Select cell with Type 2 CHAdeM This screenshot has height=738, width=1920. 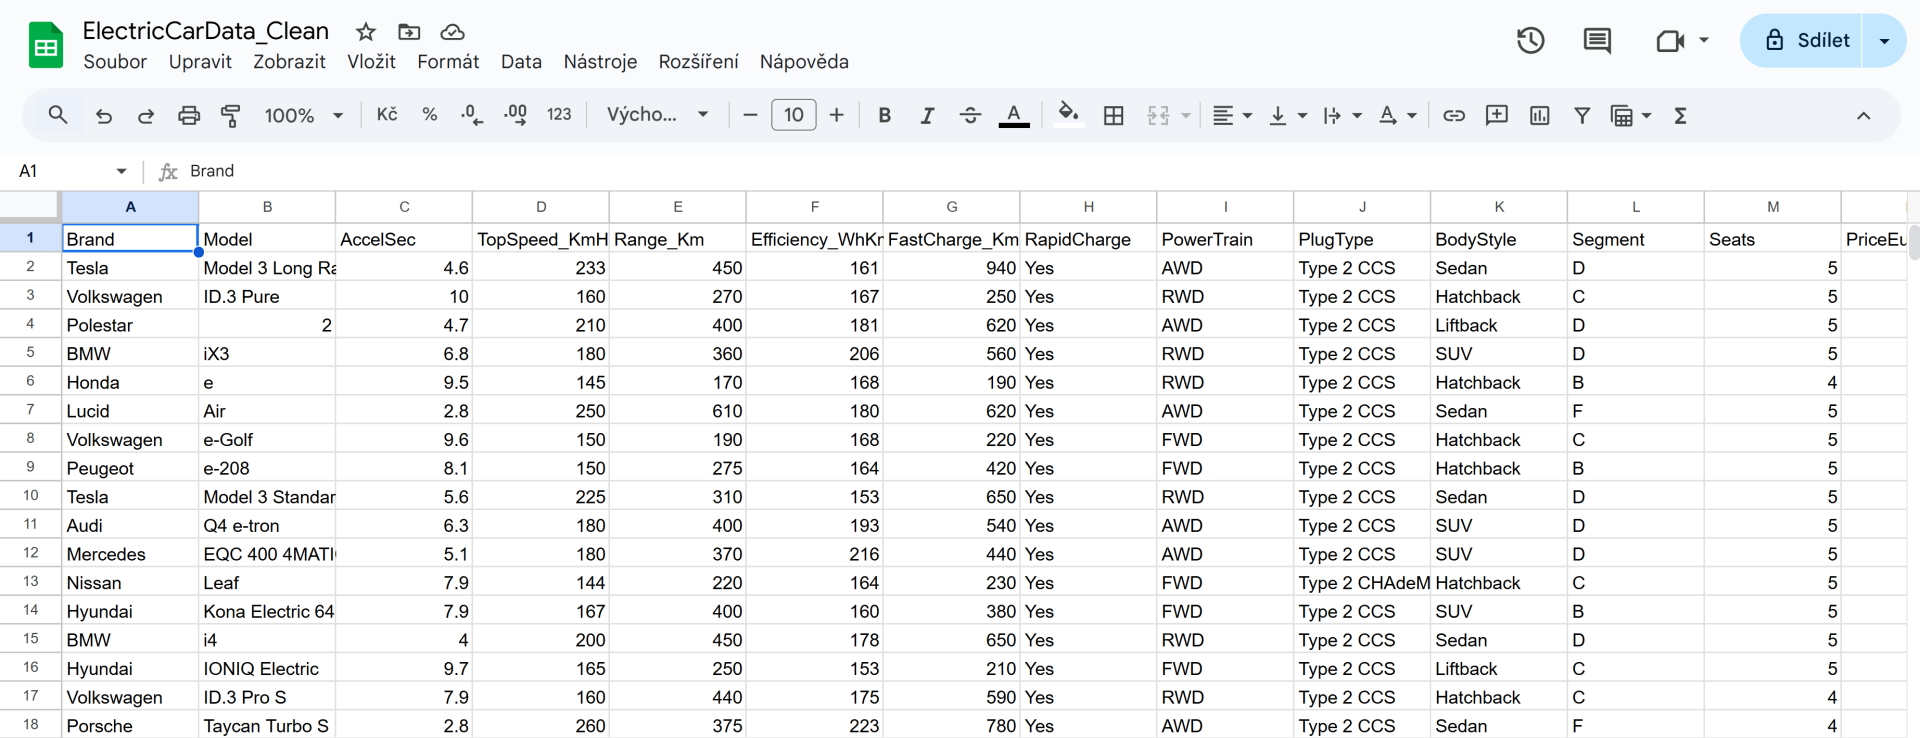1362,583
